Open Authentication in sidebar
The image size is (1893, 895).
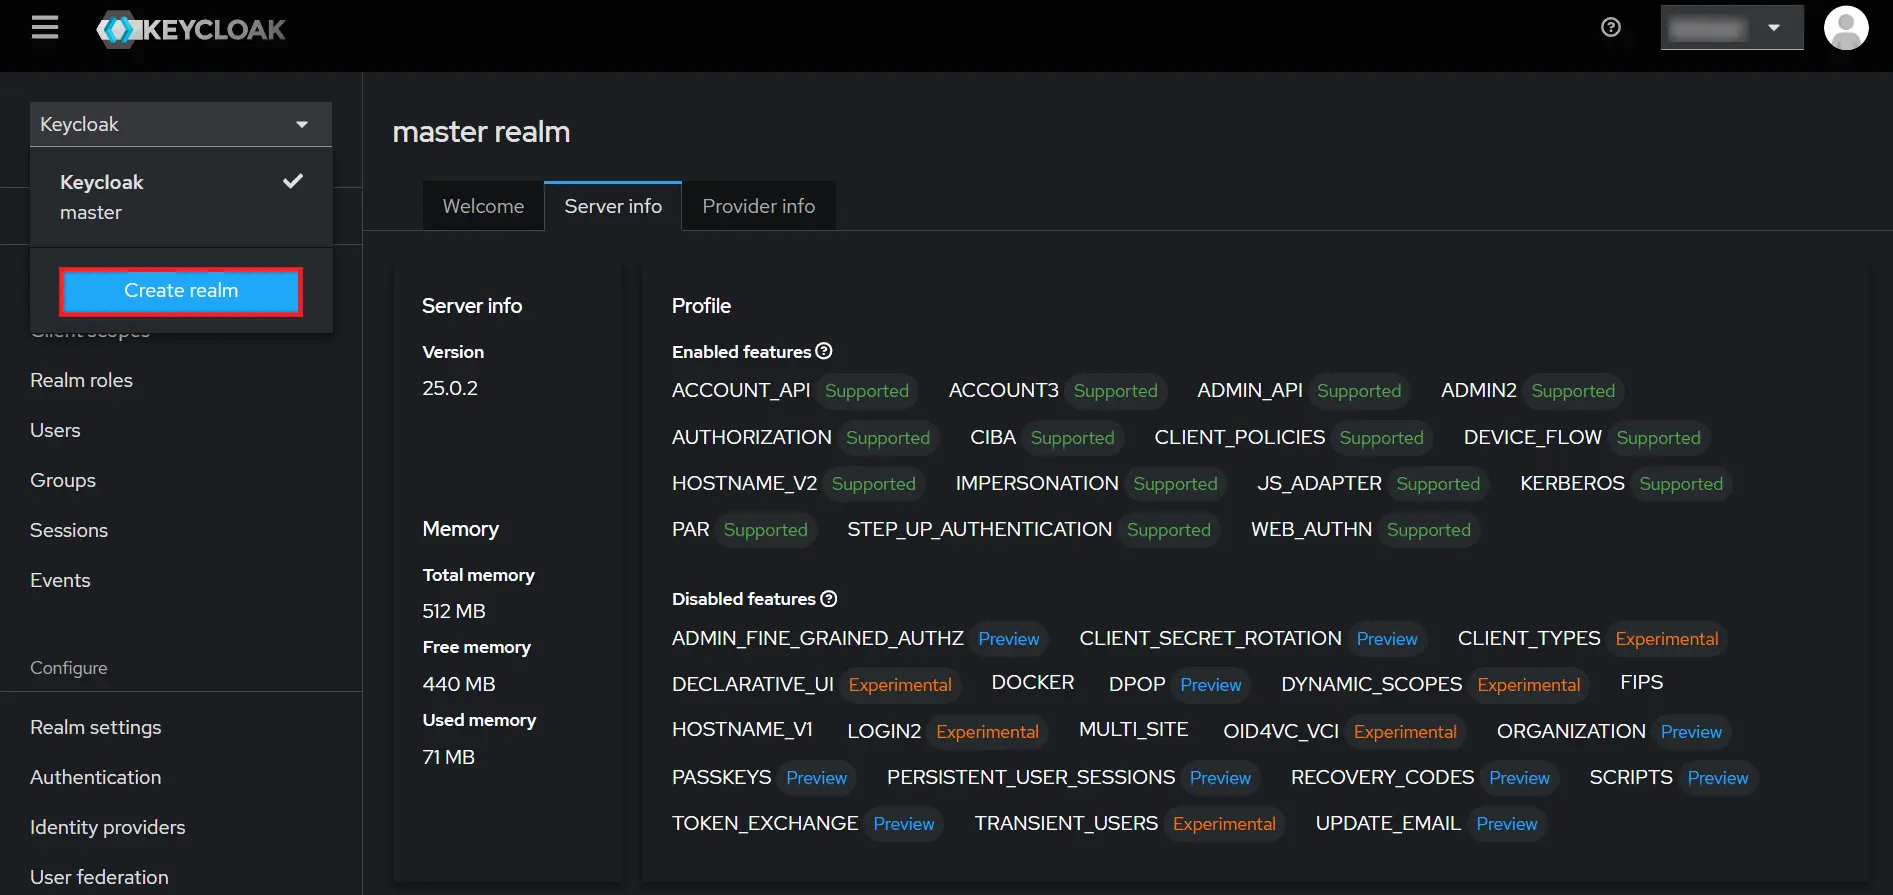(x=95, y=777)
